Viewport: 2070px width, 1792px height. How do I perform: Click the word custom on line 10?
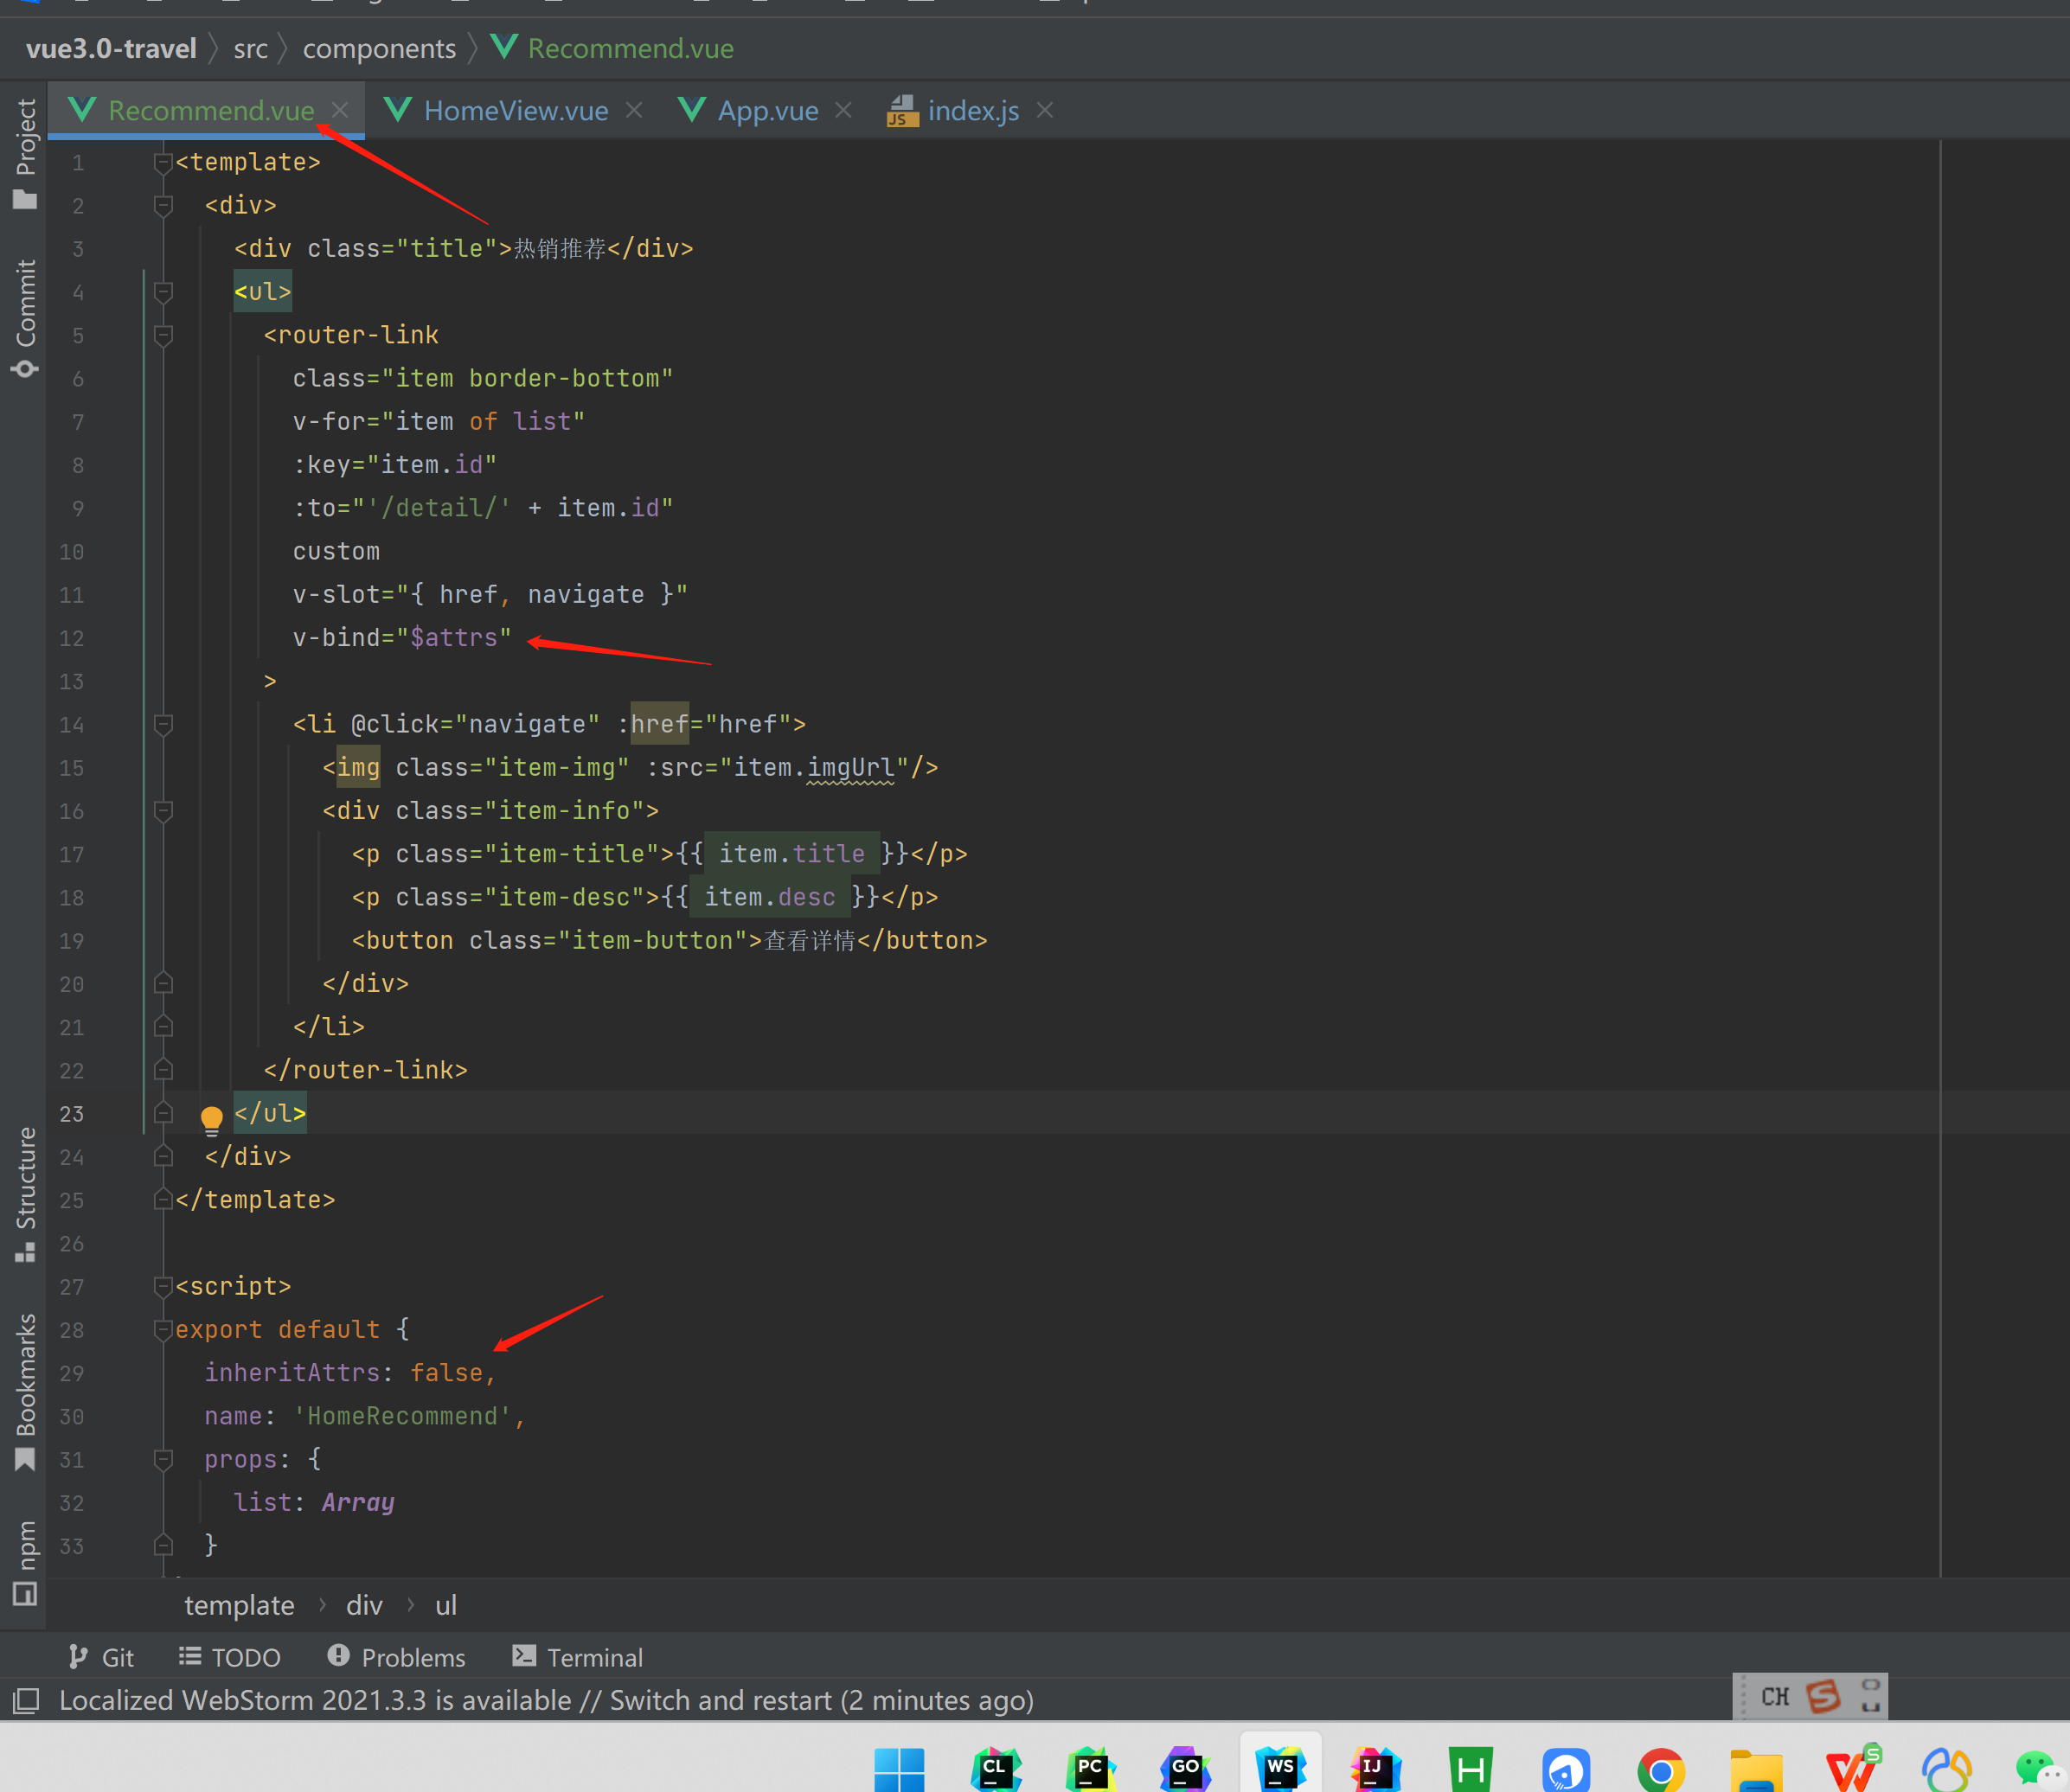click(336, 551)
